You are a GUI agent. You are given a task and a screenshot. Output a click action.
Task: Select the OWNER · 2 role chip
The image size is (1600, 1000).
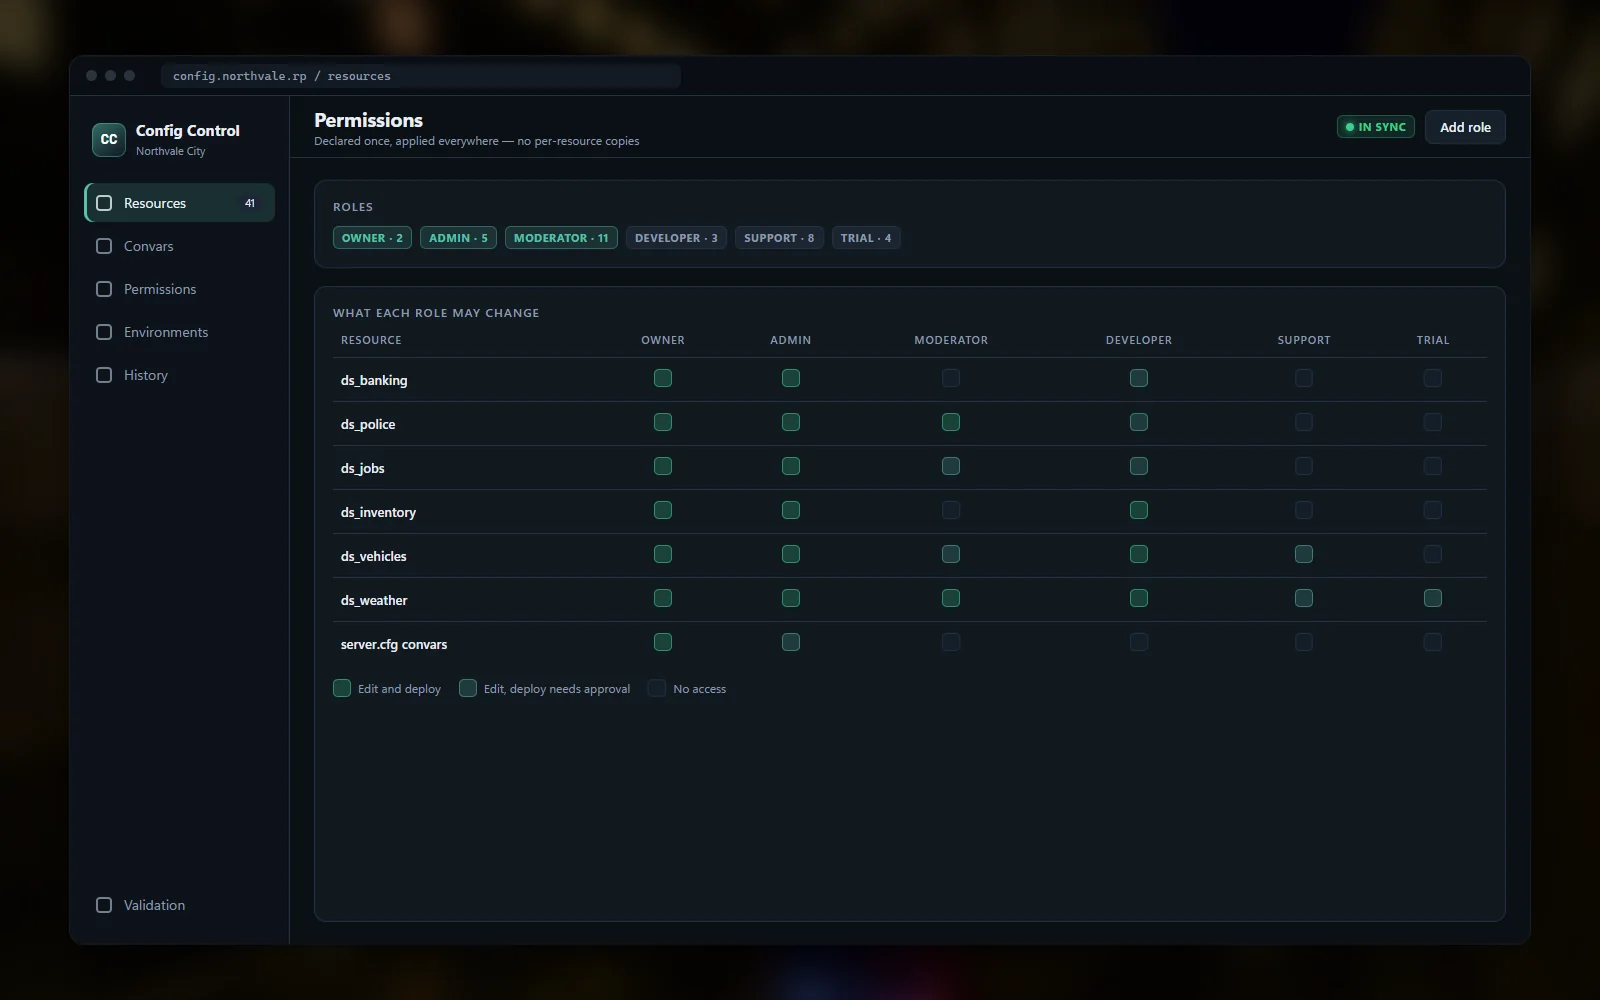[372, 238]
